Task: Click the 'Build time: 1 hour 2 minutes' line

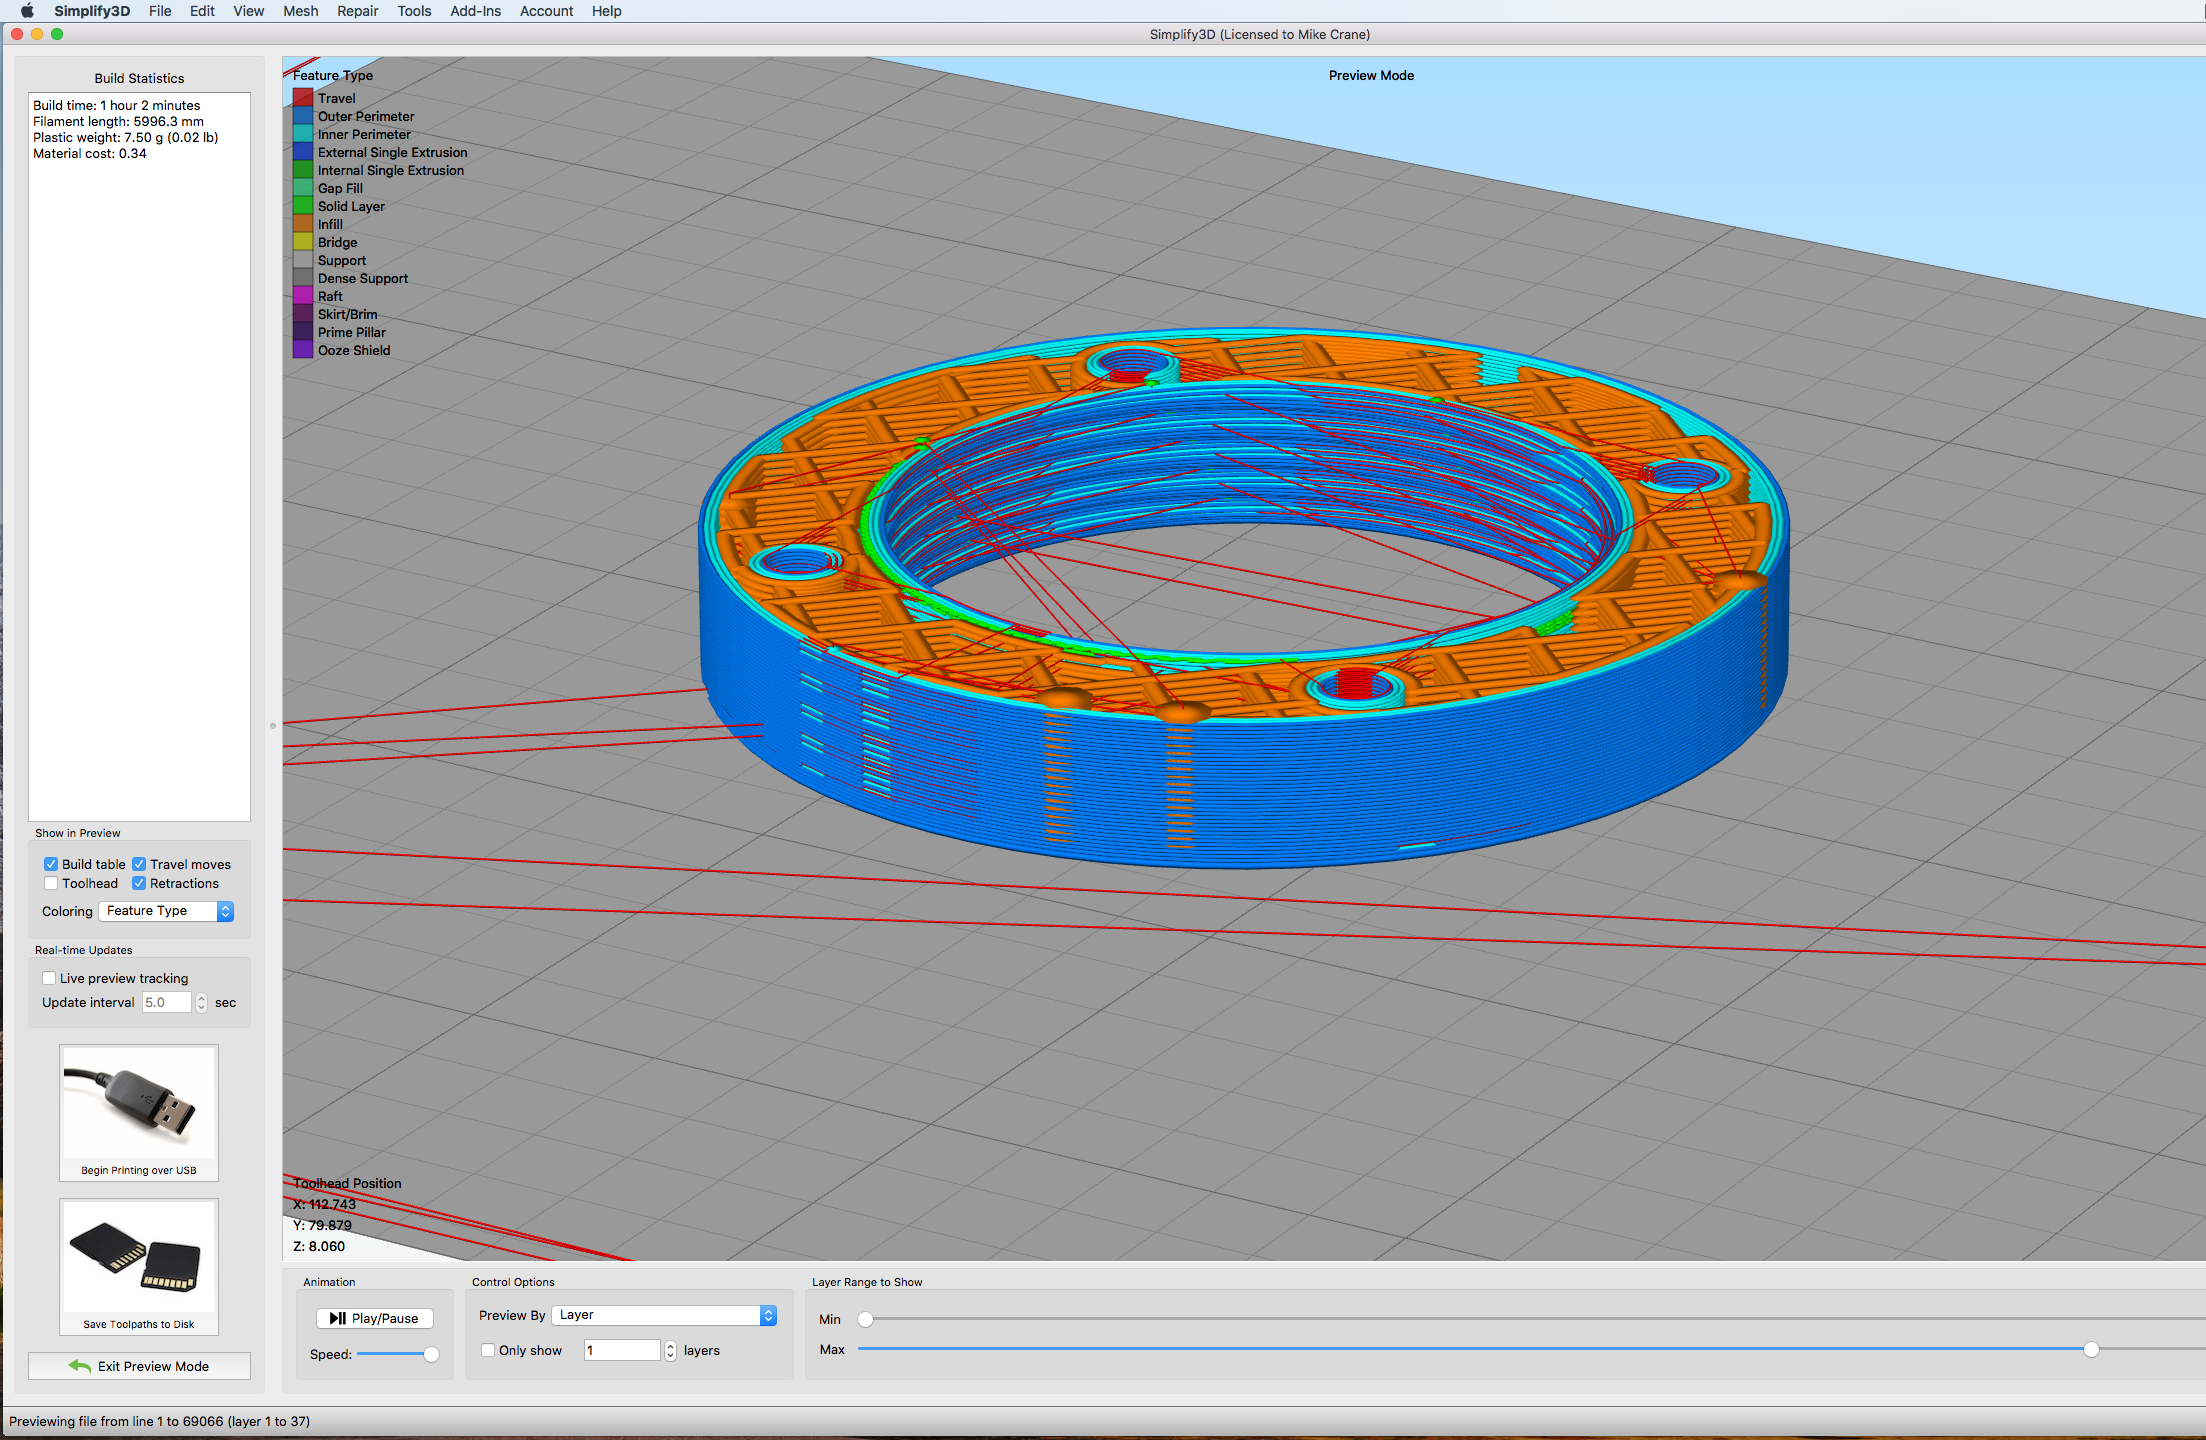Action: pyautogui.click(x=116, y=105)
